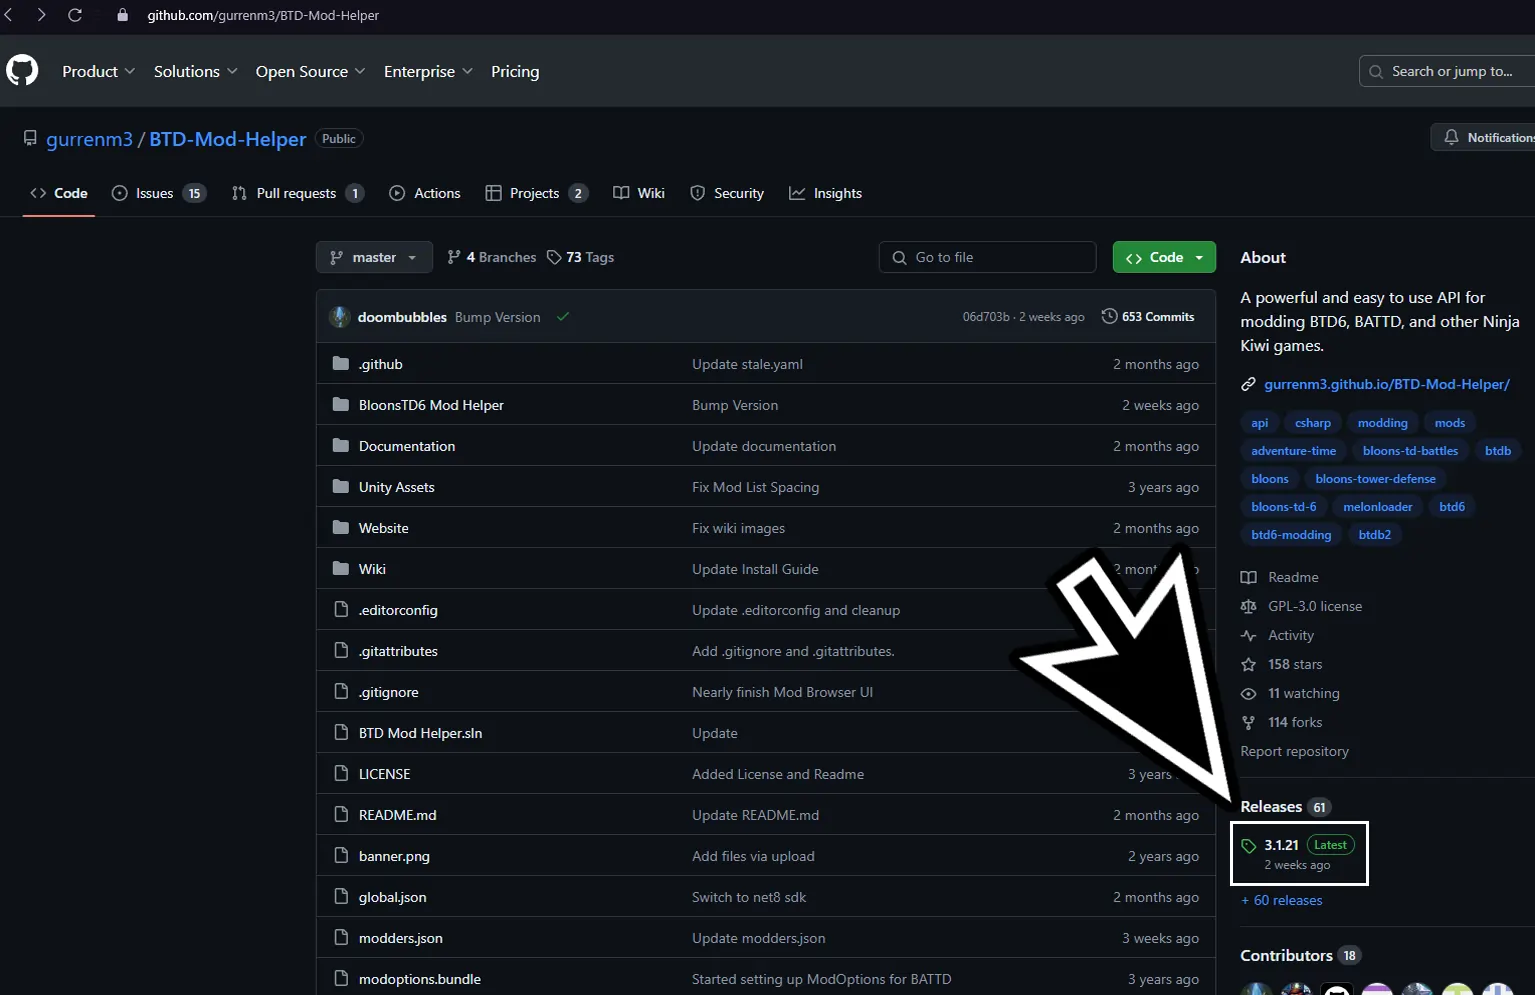Switch to the Pull requests tab
This screenshot has height=995, width=1535.
297,193
